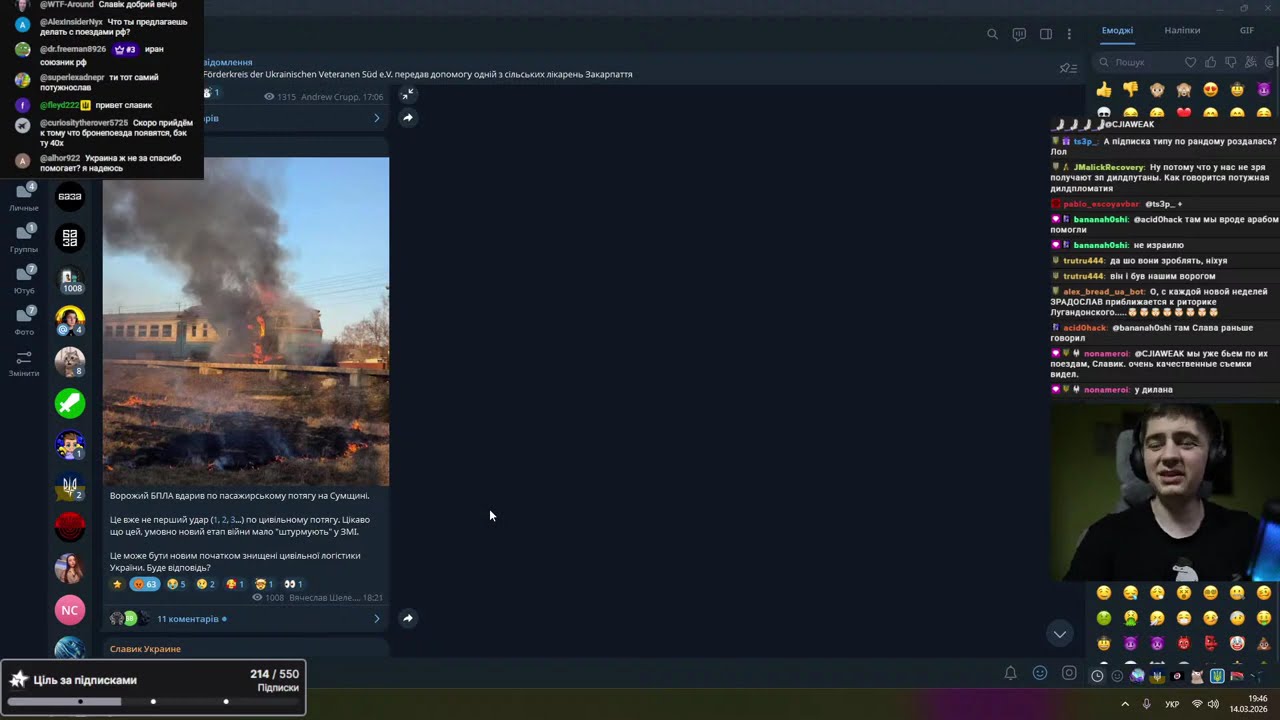Insert the yellow thumbs-down emoji
The height and width of the screenshot is (720, 1280).
point(1130,90)
